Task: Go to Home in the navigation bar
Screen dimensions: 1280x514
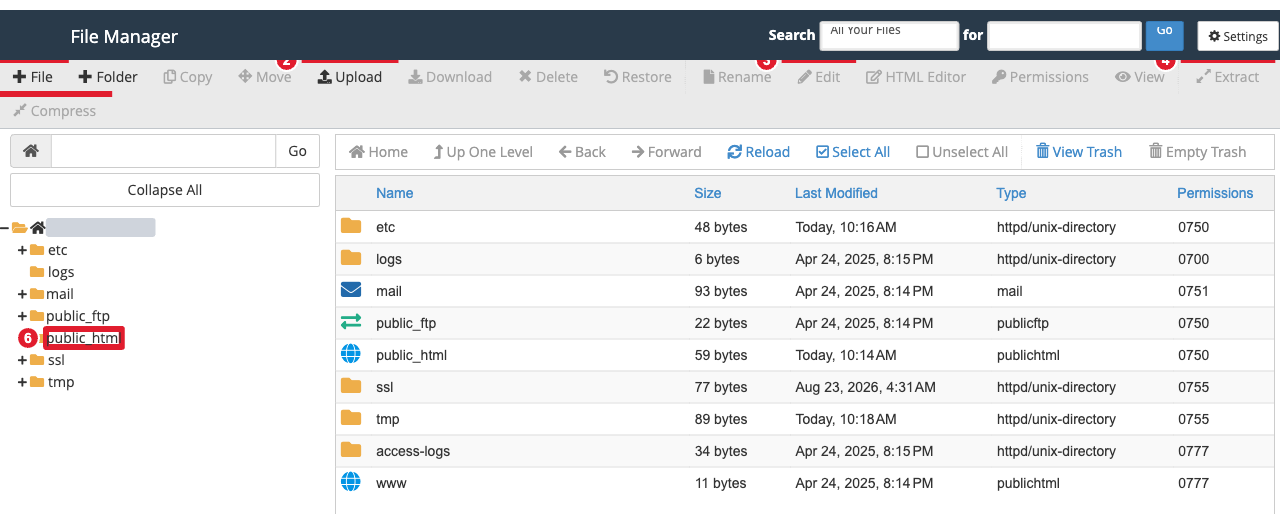Action: (378, 152)
